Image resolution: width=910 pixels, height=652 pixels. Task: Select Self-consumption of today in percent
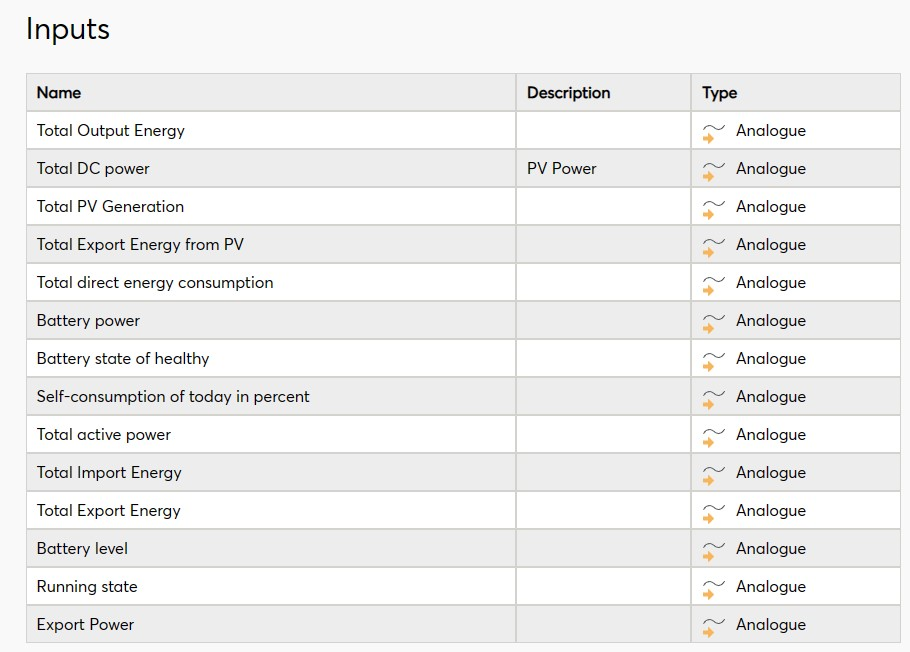pos(173,397)
